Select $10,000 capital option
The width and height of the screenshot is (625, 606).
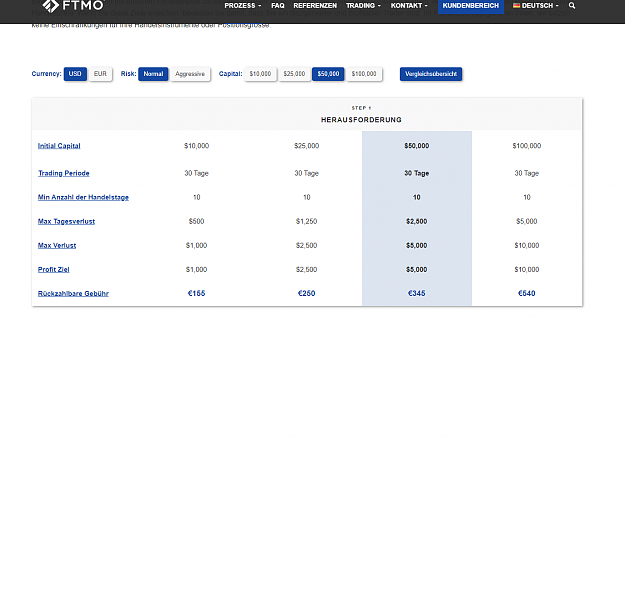click(260, 74)
